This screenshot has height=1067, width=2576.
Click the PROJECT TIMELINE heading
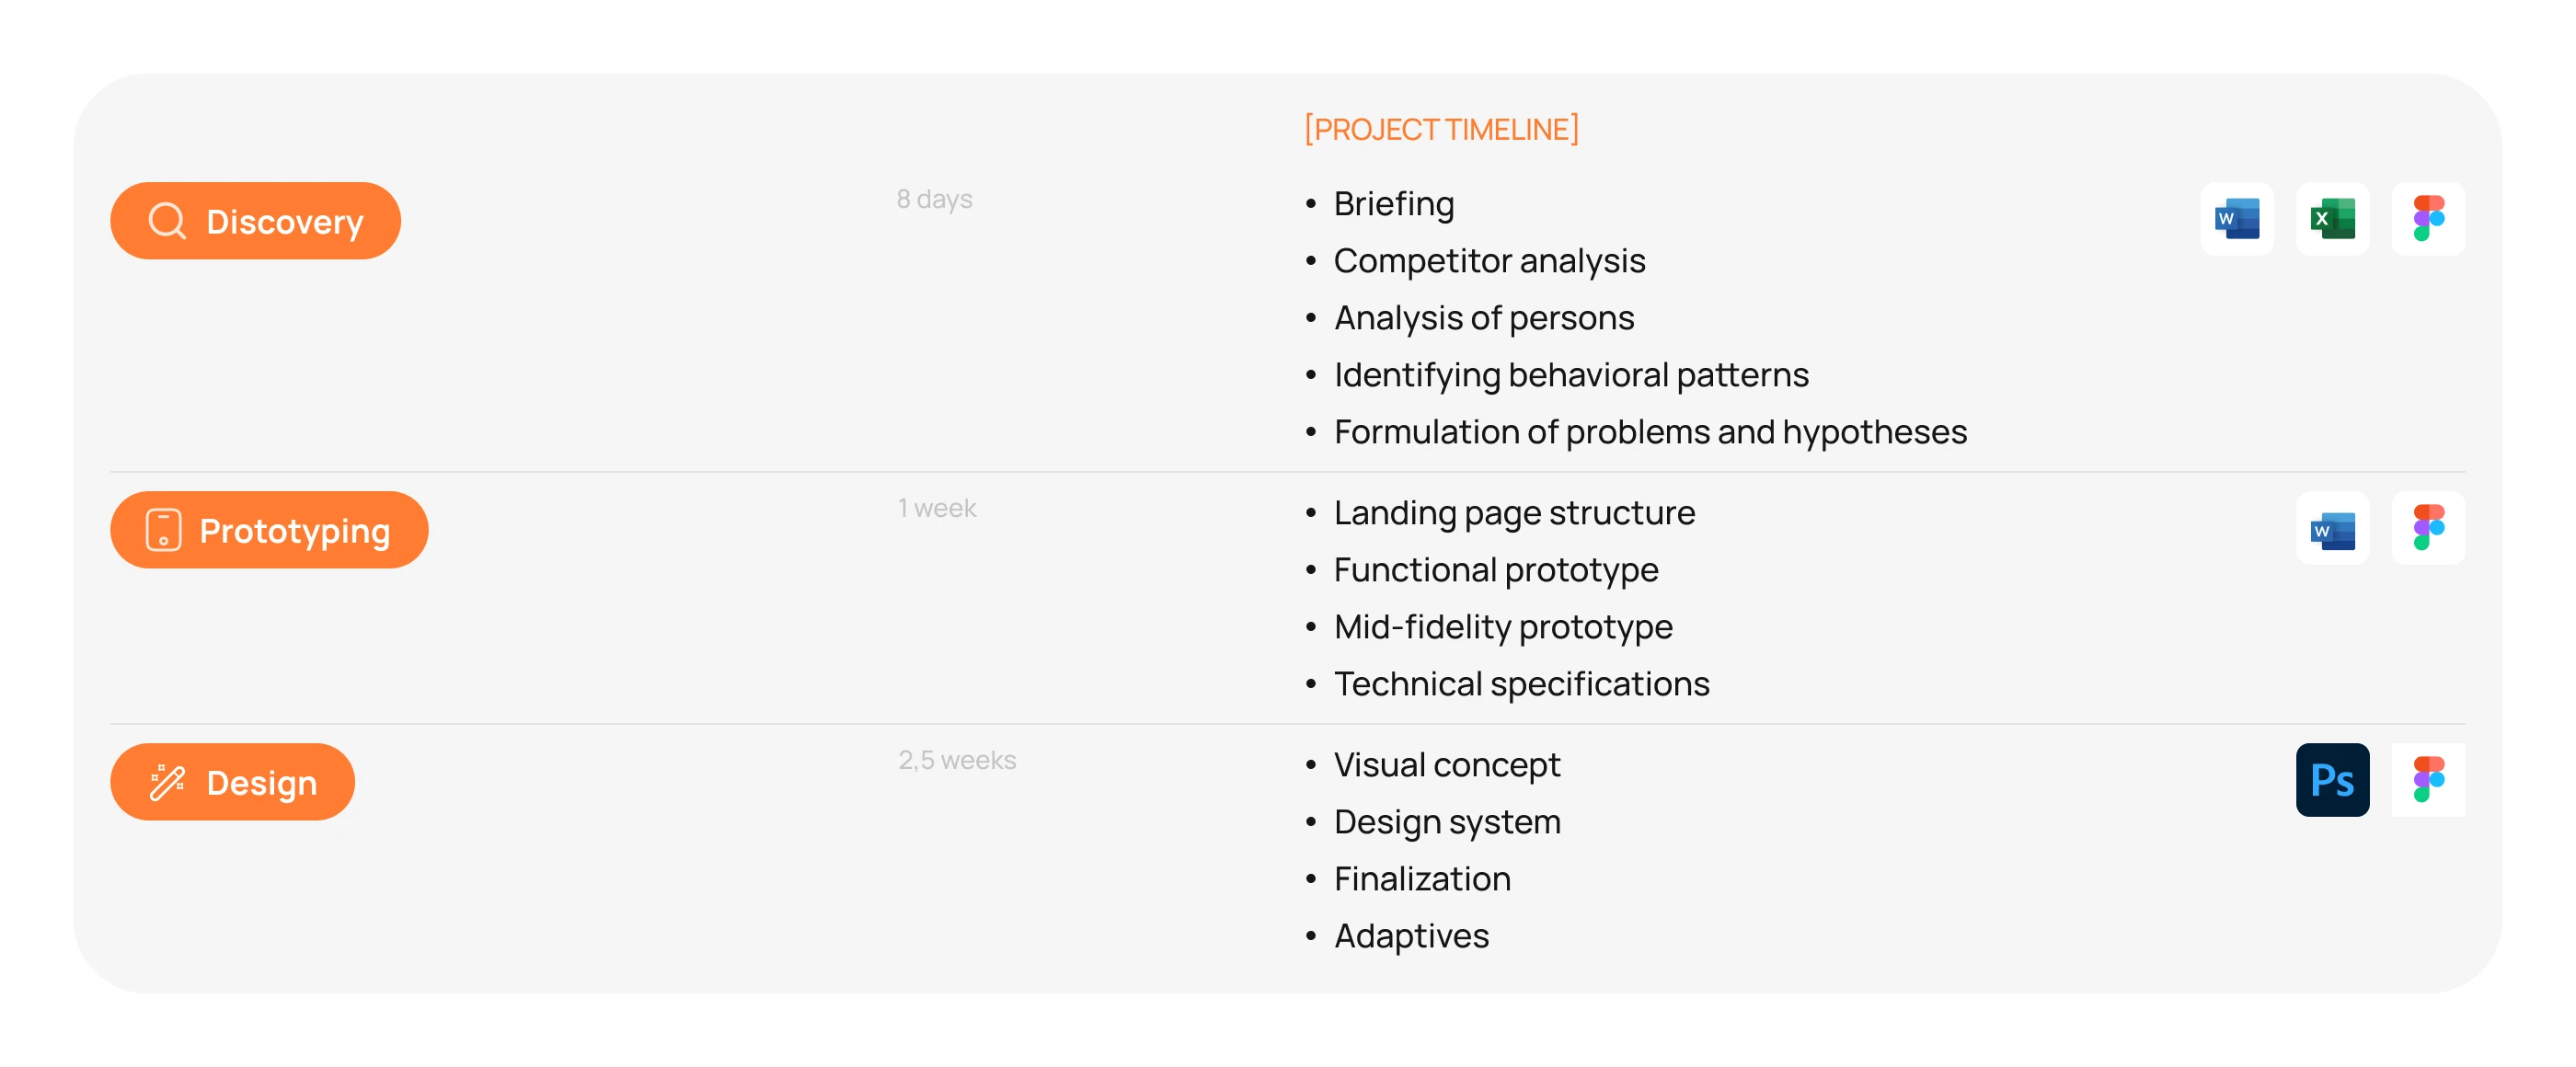click(1441, 129)
